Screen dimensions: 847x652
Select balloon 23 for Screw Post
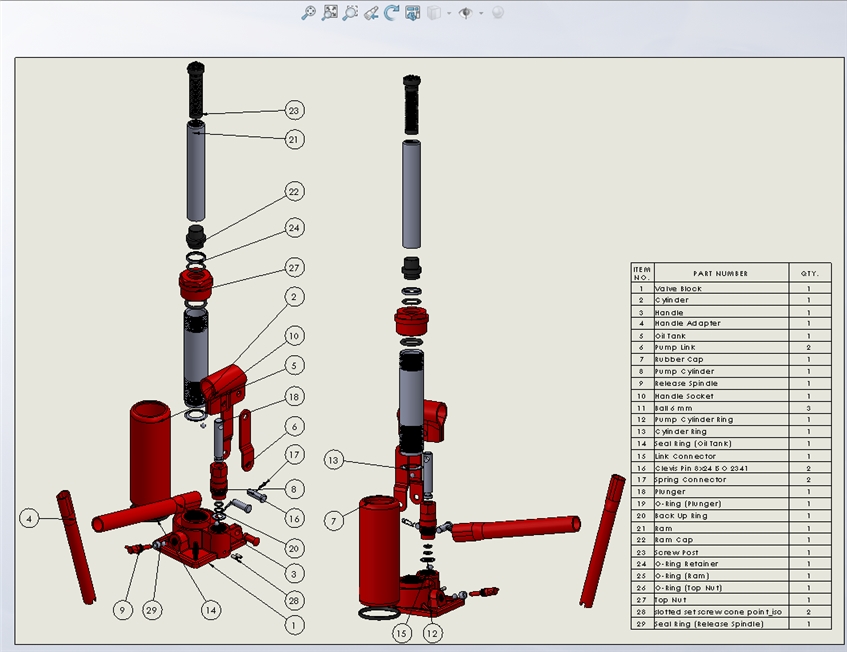coord(294,111)
